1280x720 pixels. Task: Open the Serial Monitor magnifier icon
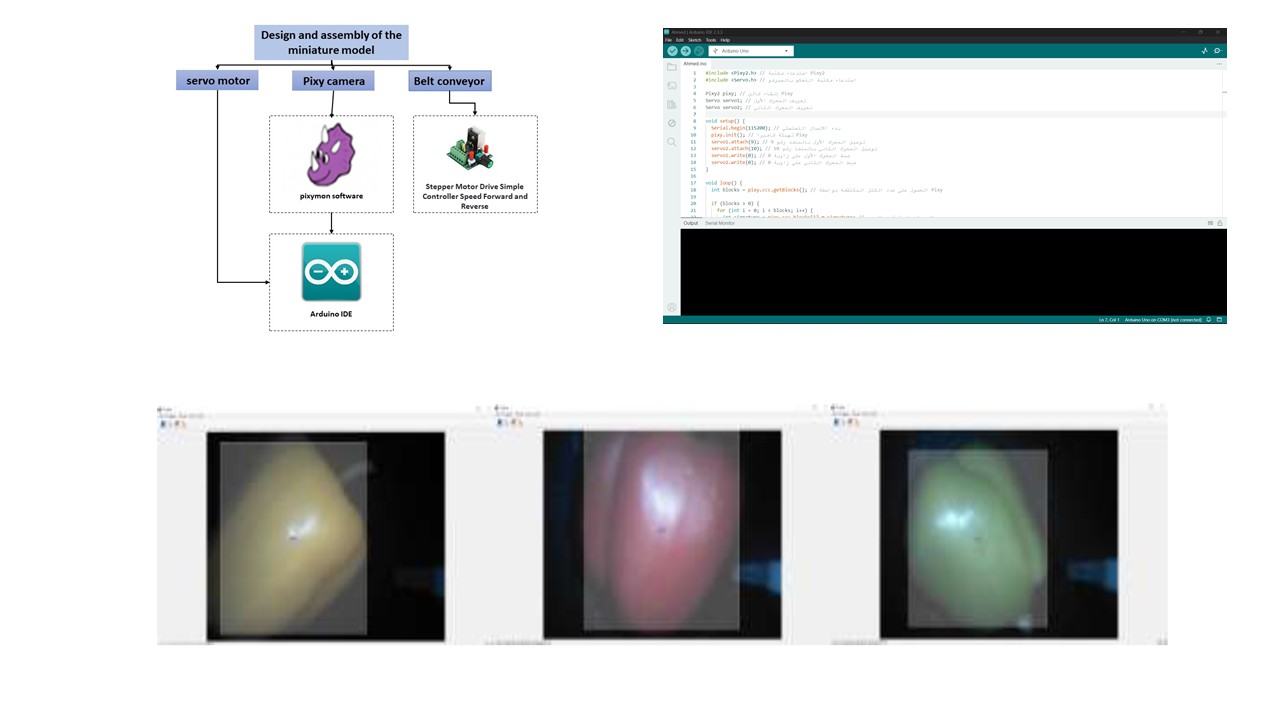[1217, 51]
